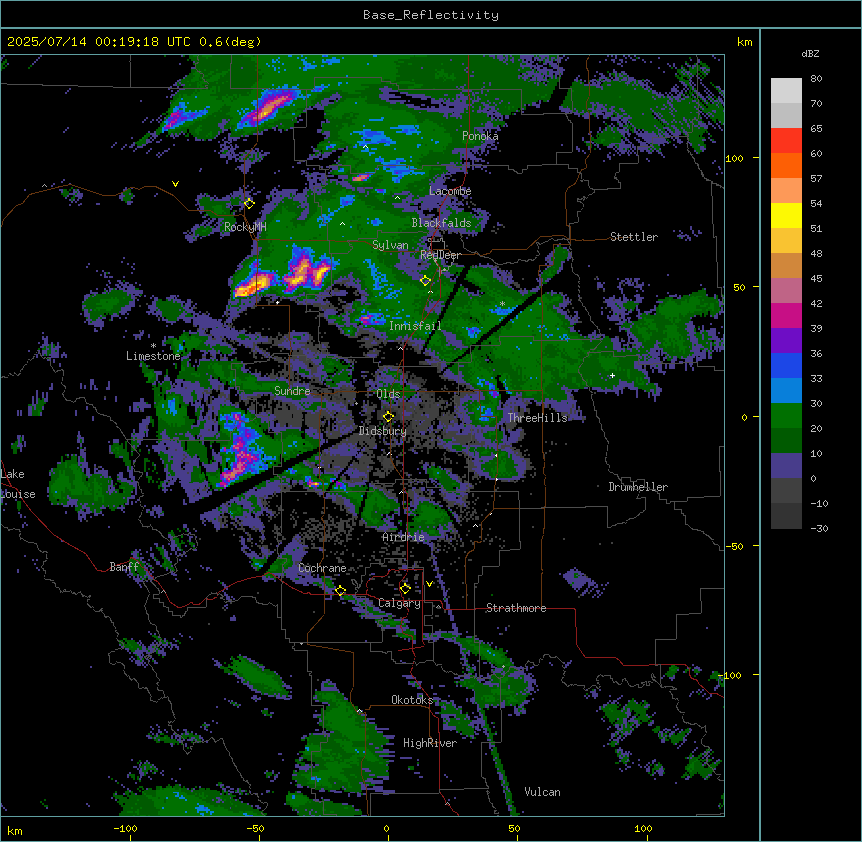
Task: Select the Sylvan label
Action: 390,245
